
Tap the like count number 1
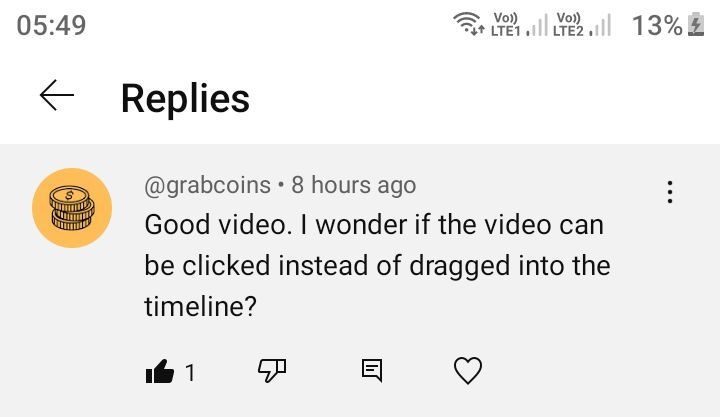click(190, 373)
